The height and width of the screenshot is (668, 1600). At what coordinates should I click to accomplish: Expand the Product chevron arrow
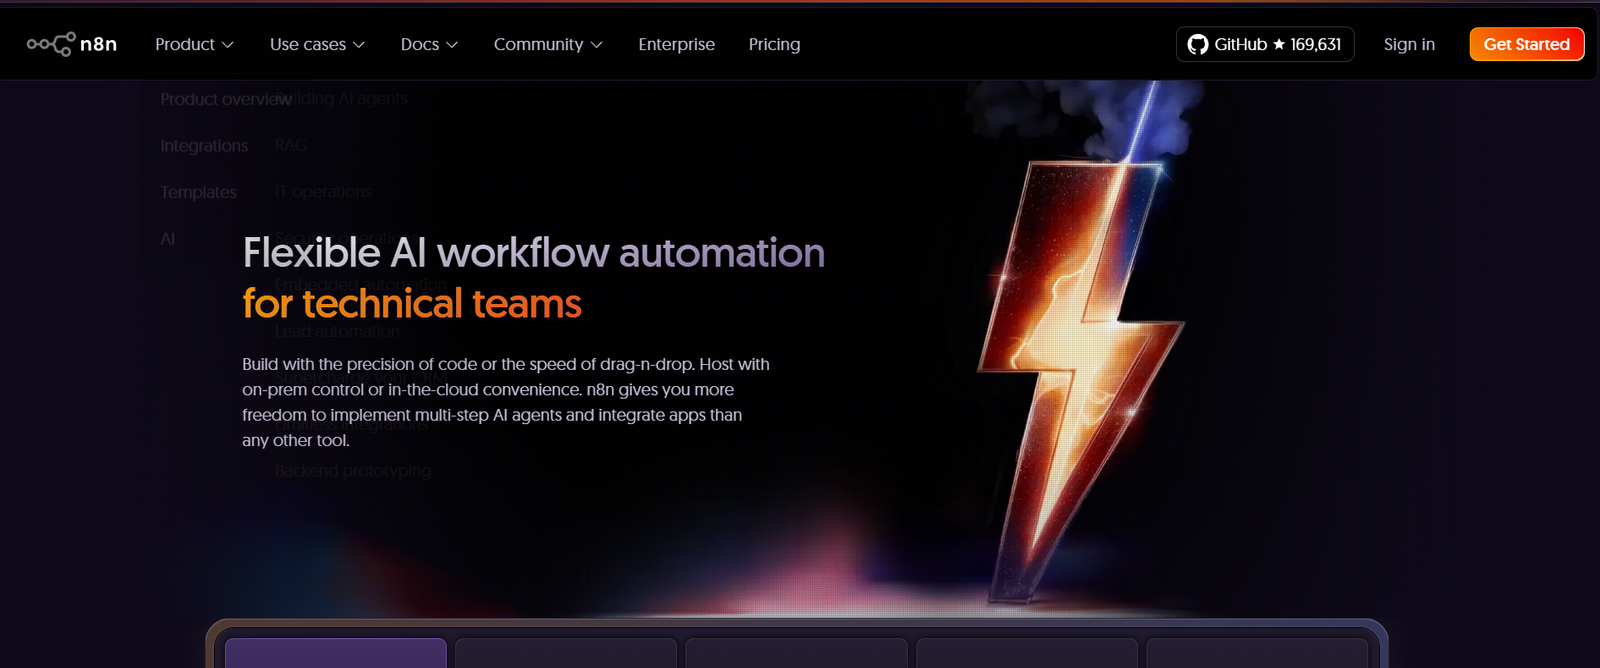point(228,45)
